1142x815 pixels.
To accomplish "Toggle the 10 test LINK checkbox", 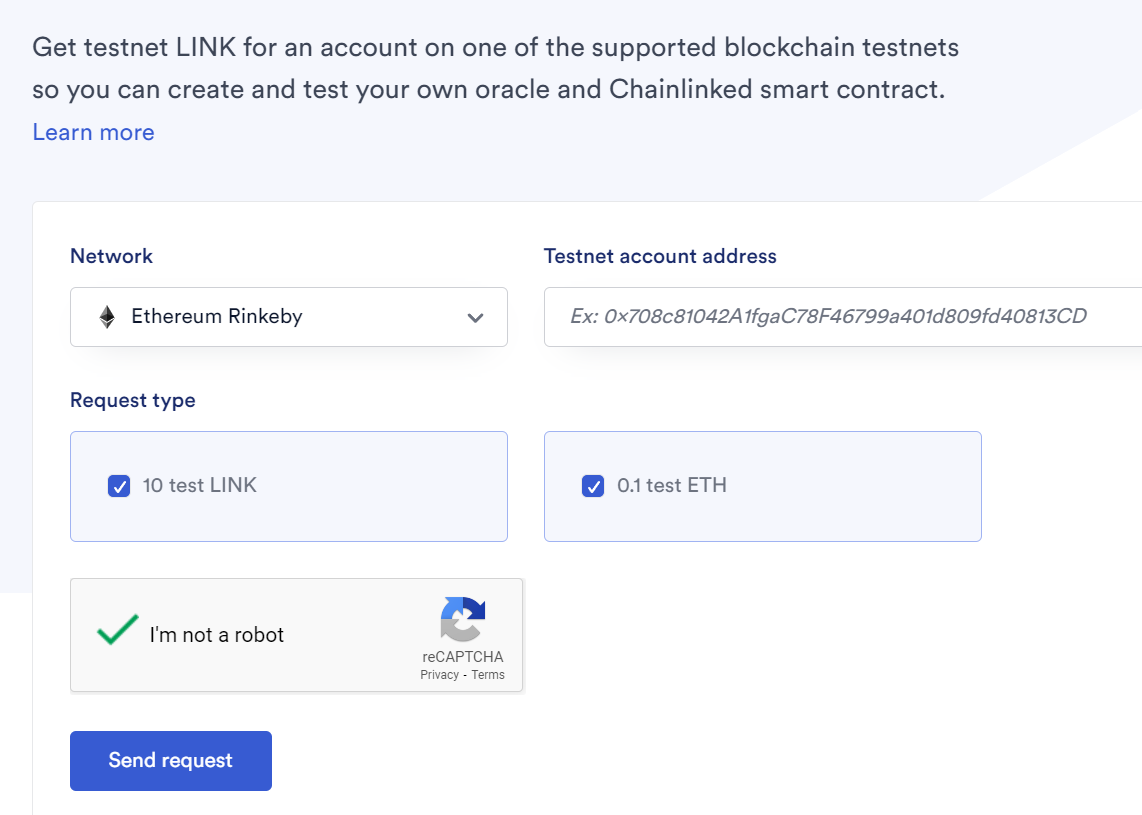I will coord(119,487).
